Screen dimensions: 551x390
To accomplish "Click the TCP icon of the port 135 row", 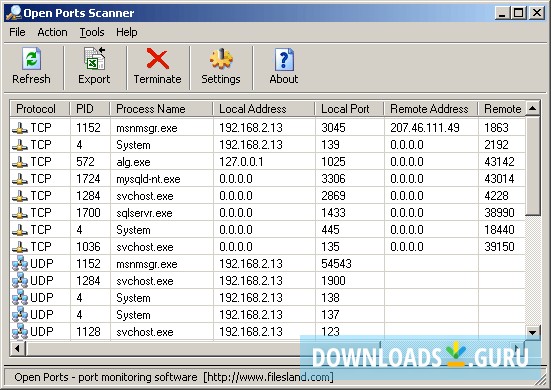I will (20, 247).
